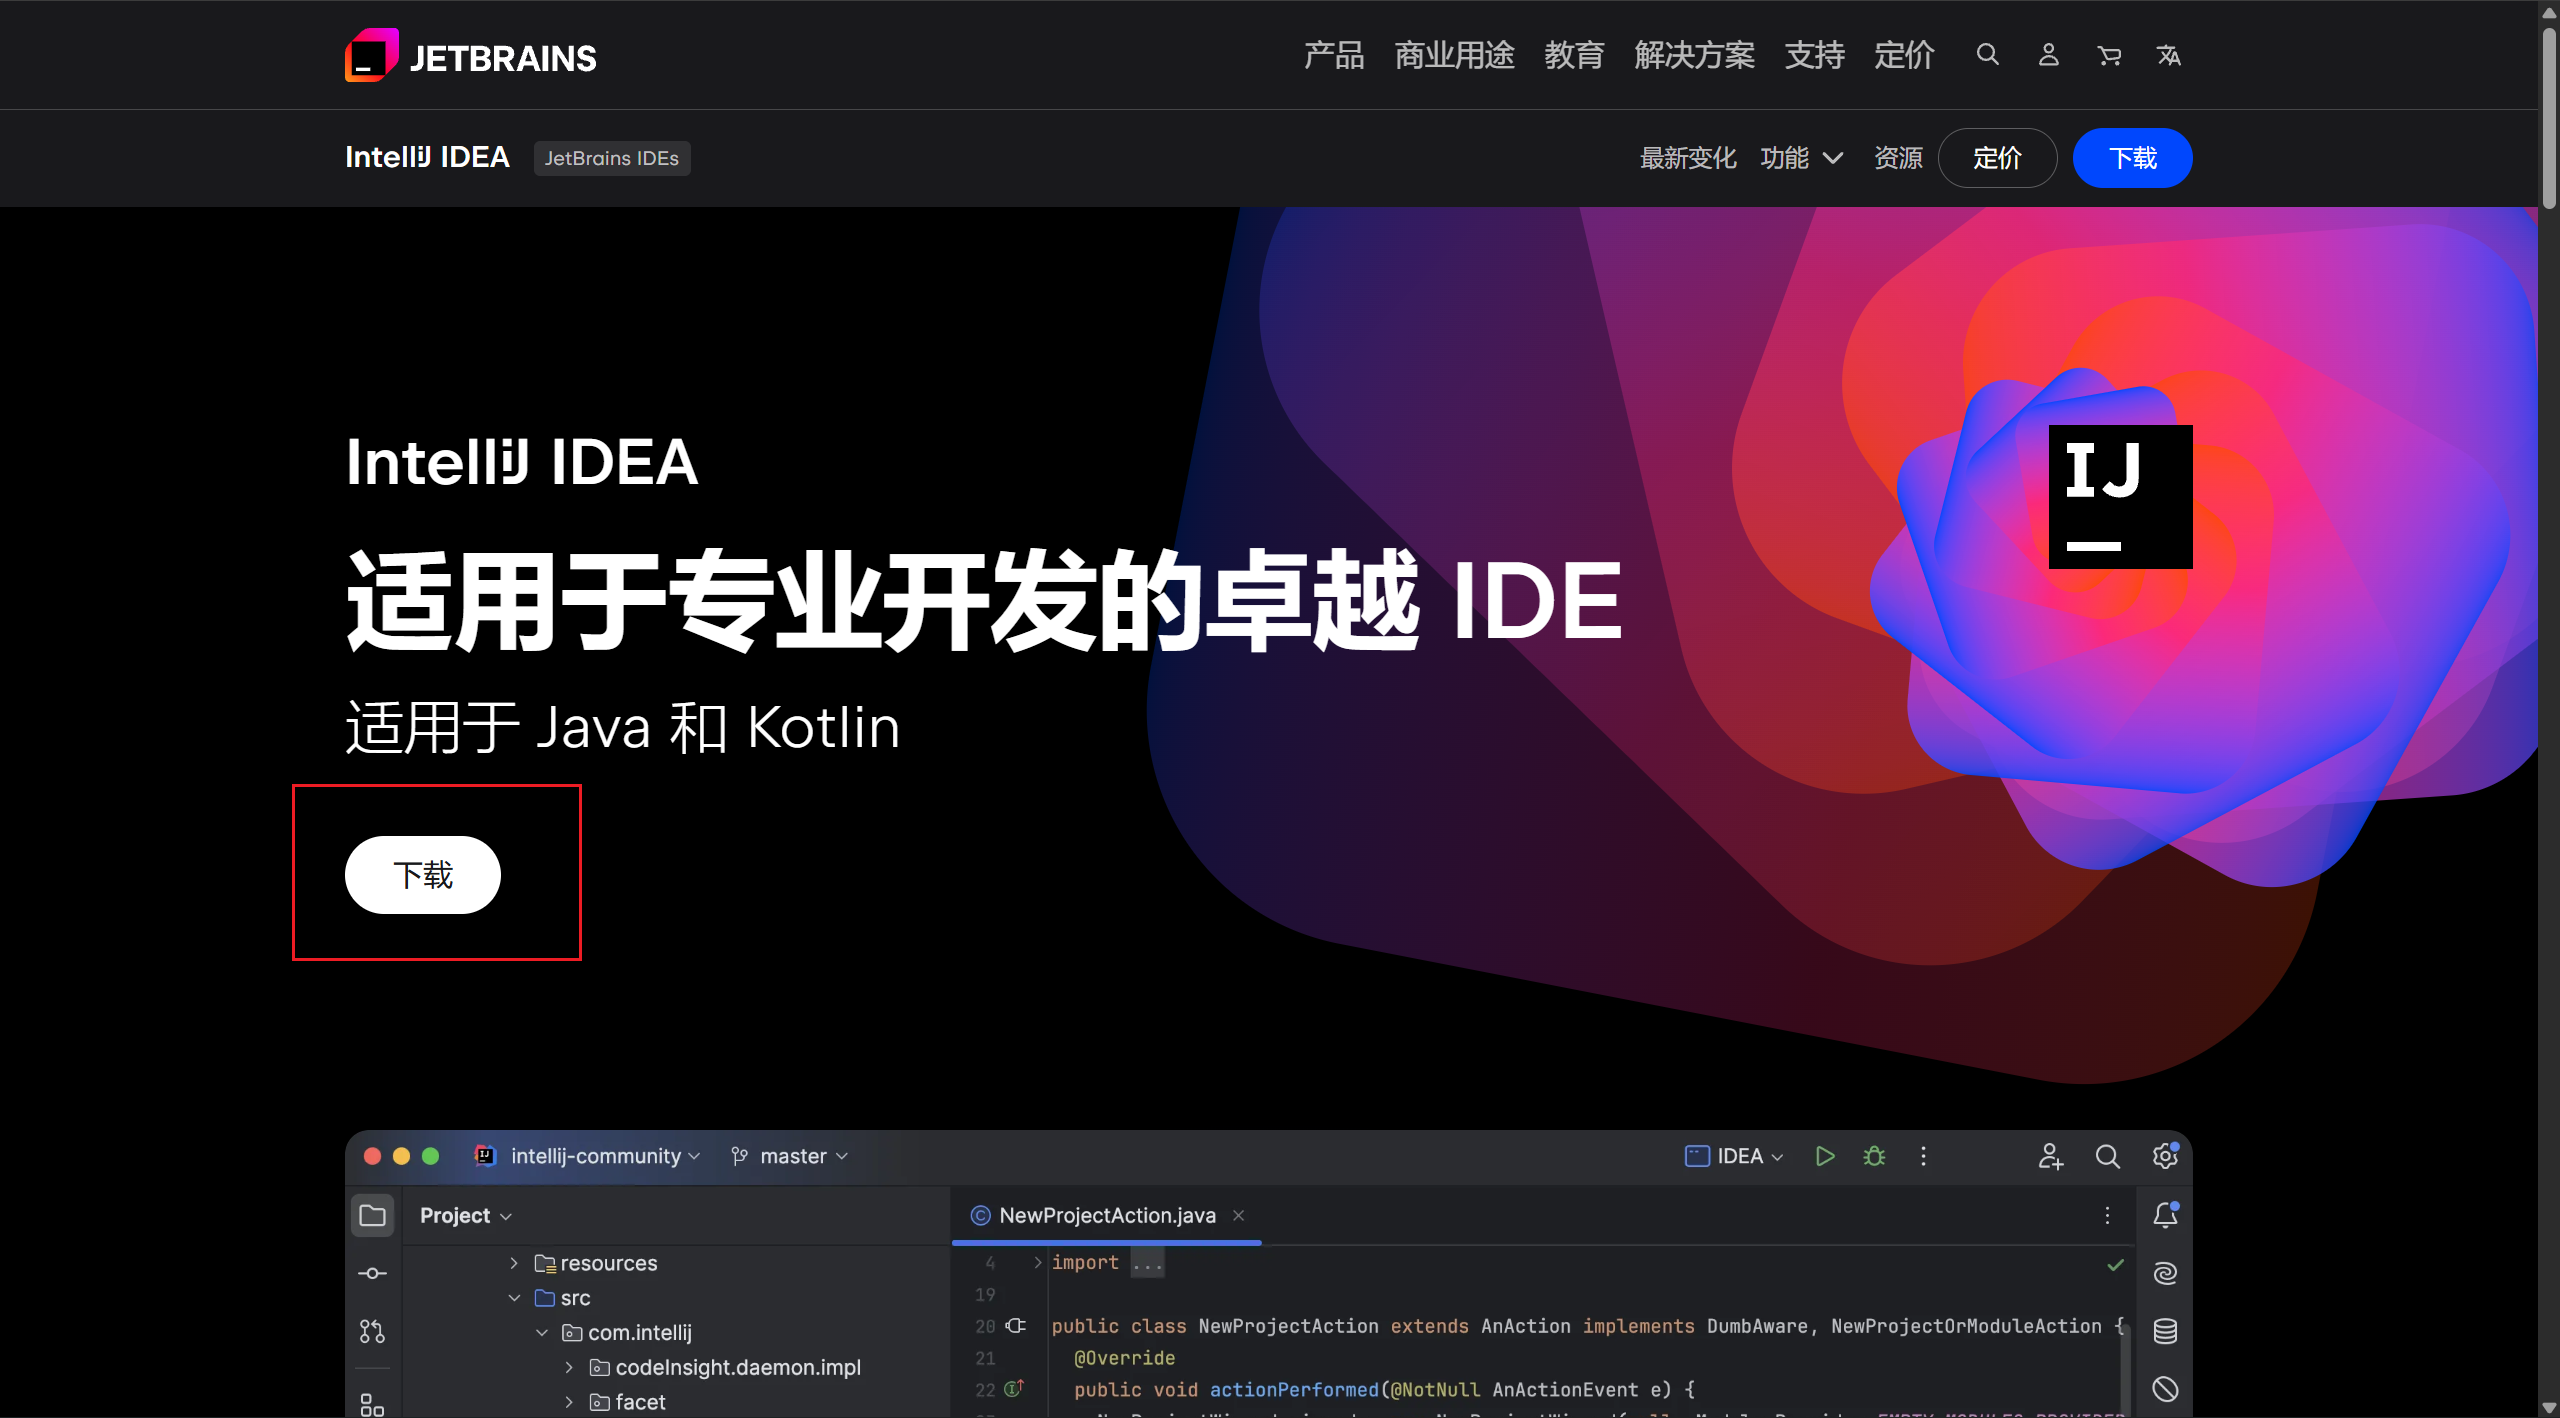
Task: Toggle the Project tool window folder icon
Action: pyautogui.click(x=373, y=1215)
